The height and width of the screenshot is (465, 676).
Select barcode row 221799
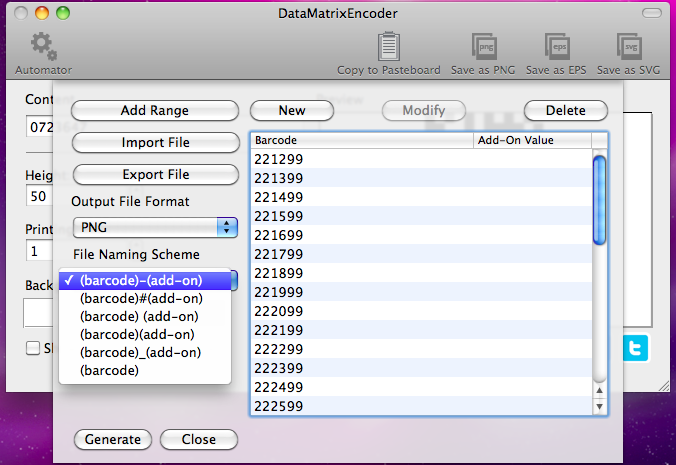coord(422,254)
